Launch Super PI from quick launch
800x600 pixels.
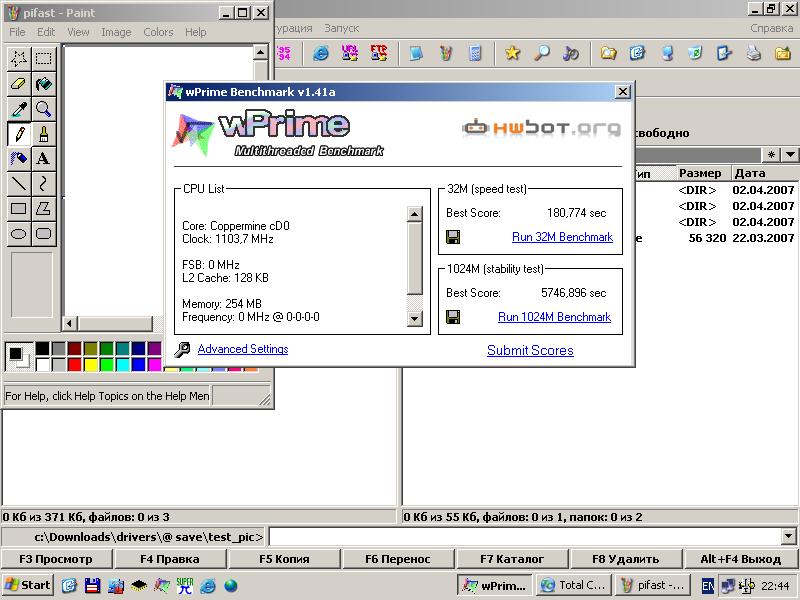click(x=185, y=586)
